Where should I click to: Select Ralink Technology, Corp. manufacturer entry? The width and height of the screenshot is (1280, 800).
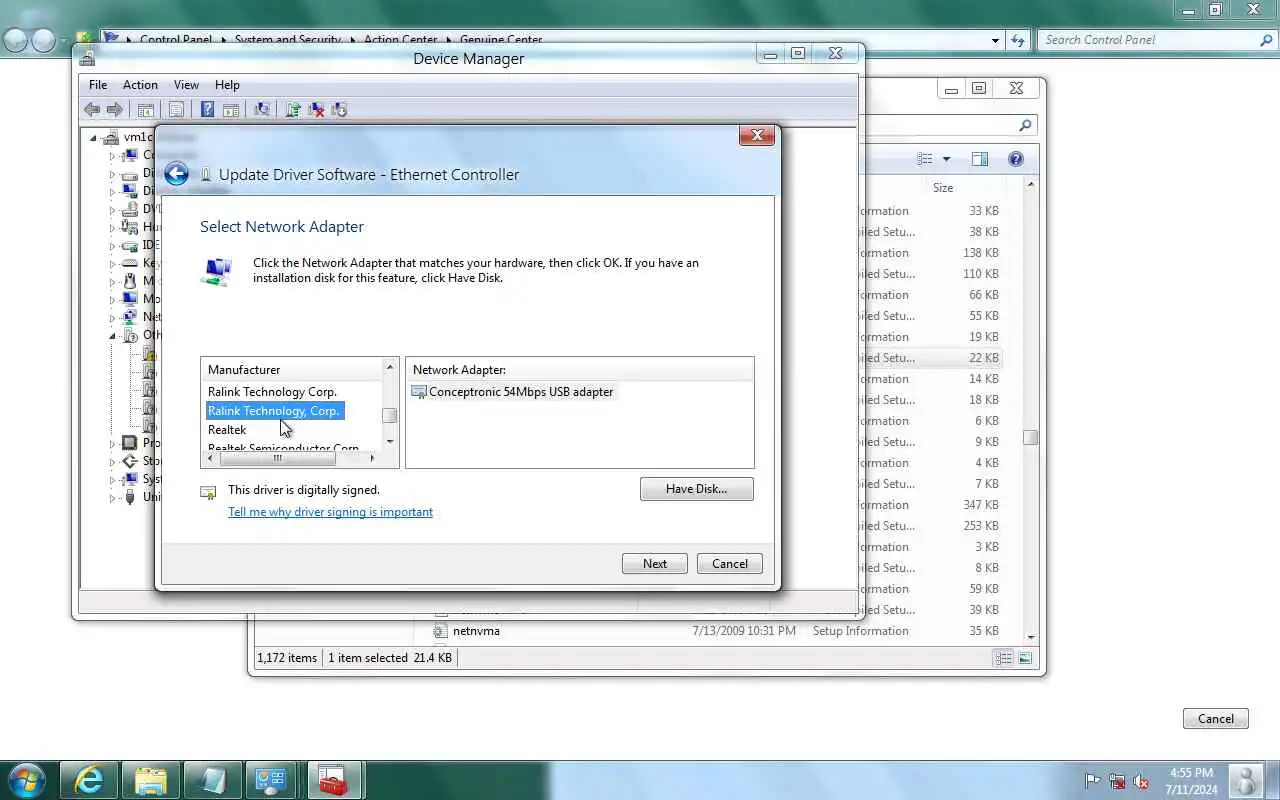point(274,411)
